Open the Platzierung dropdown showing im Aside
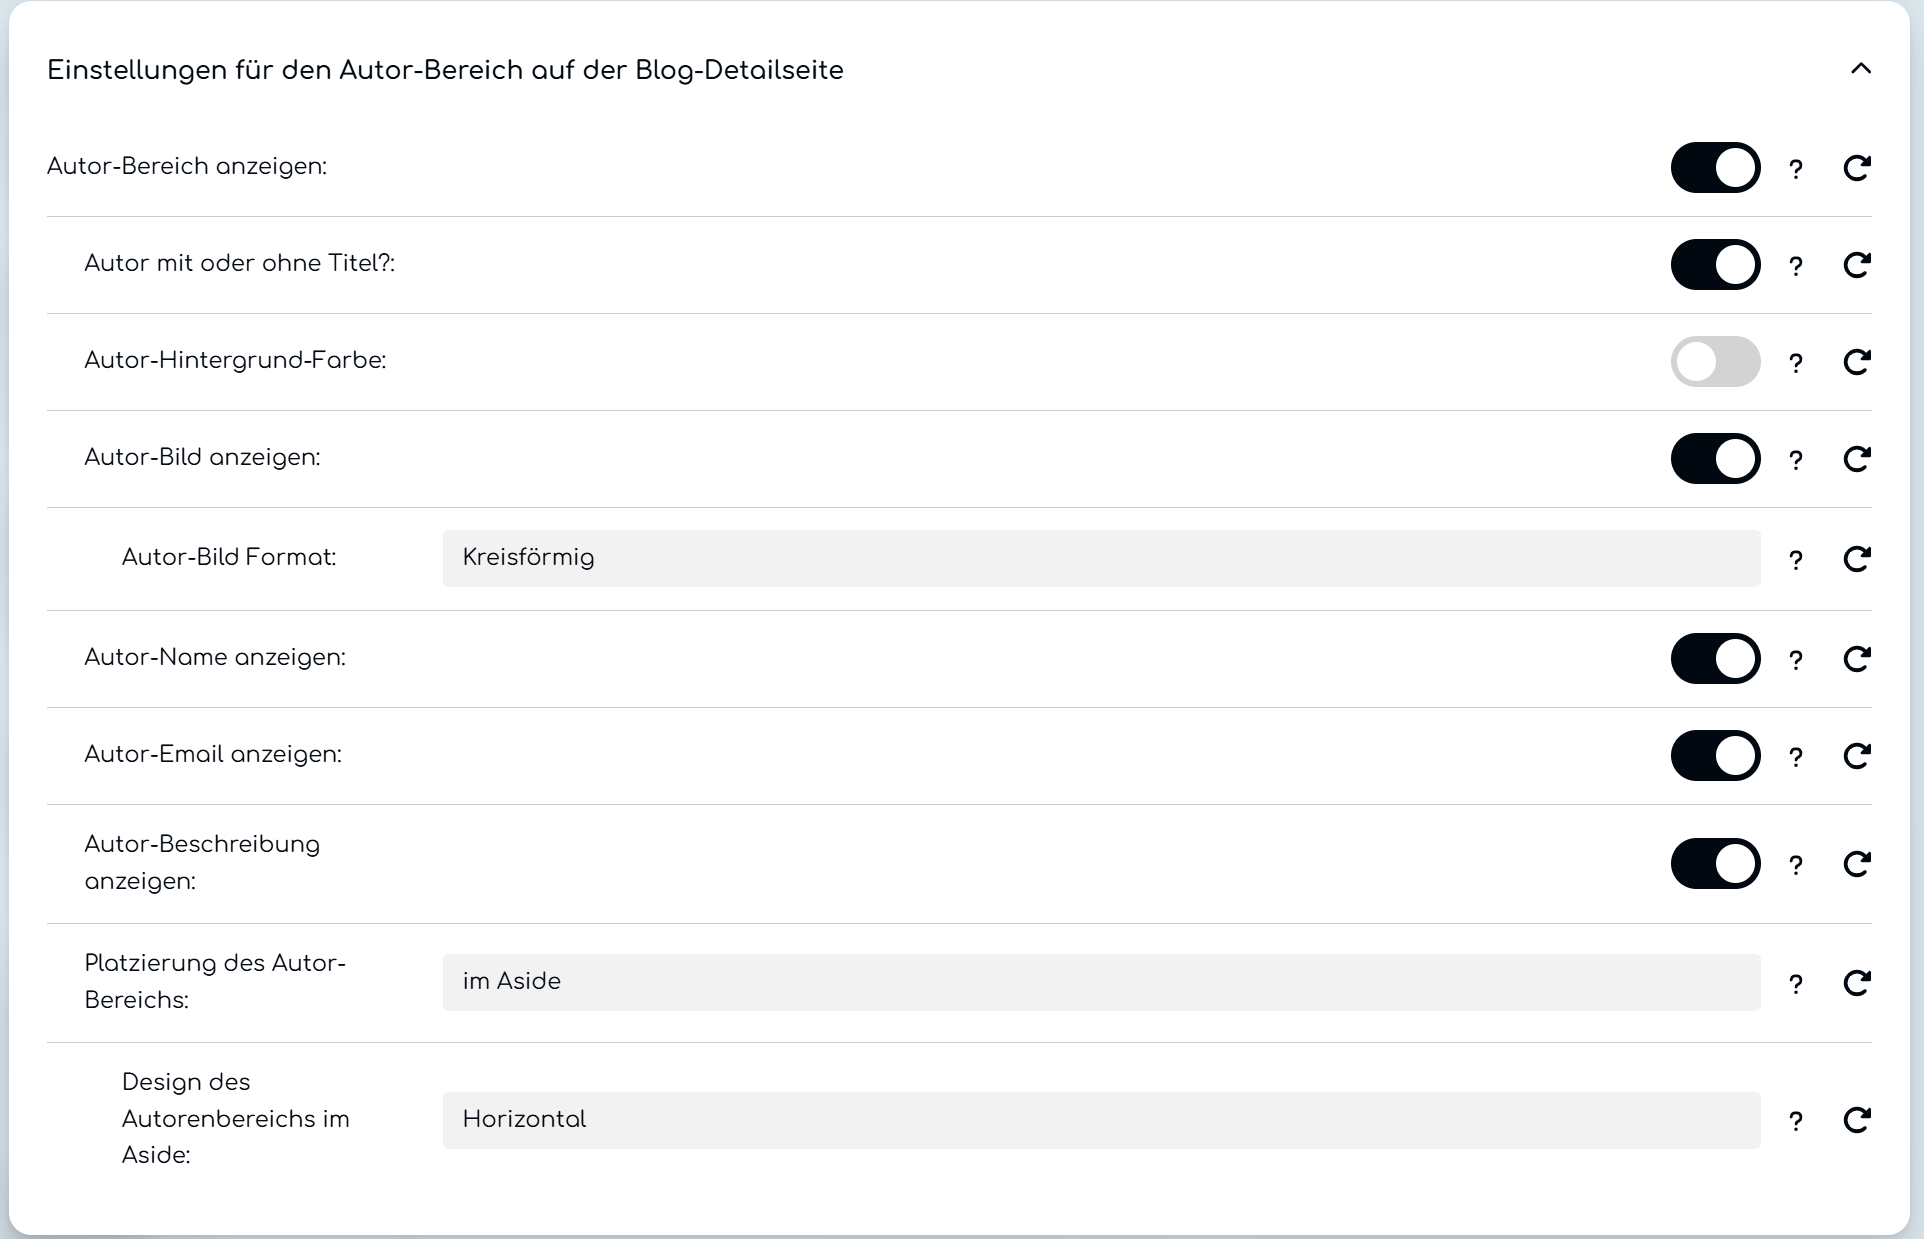 point(1100,982)
